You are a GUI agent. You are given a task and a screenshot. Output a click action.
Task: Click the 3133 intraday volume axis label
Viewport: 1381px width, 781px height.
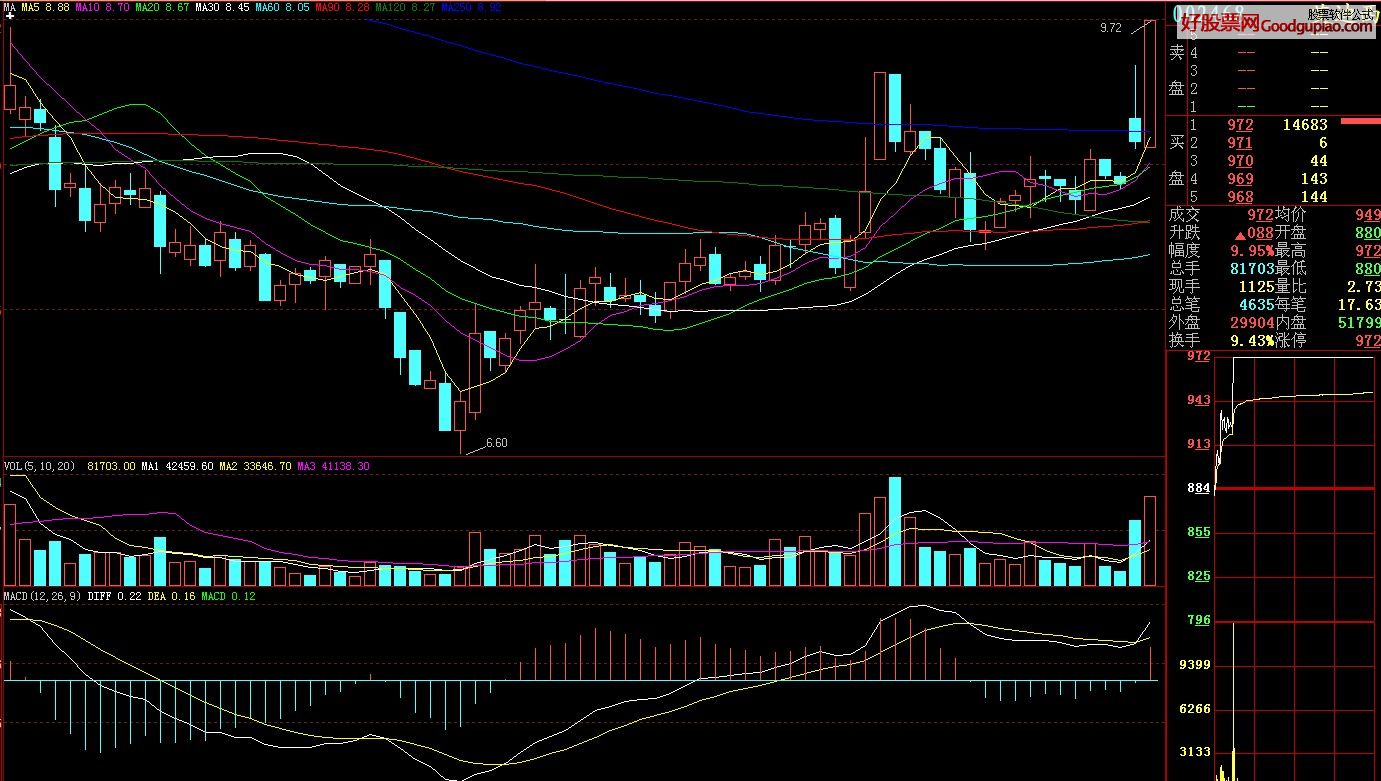1195,752
